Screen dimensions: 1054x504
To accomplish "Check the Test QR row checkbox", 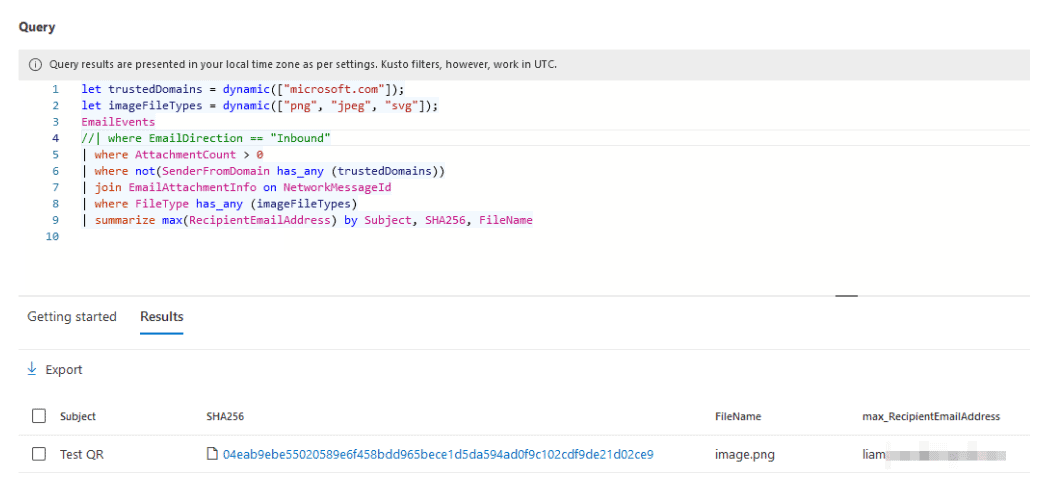I will click(x=39, y=454).
